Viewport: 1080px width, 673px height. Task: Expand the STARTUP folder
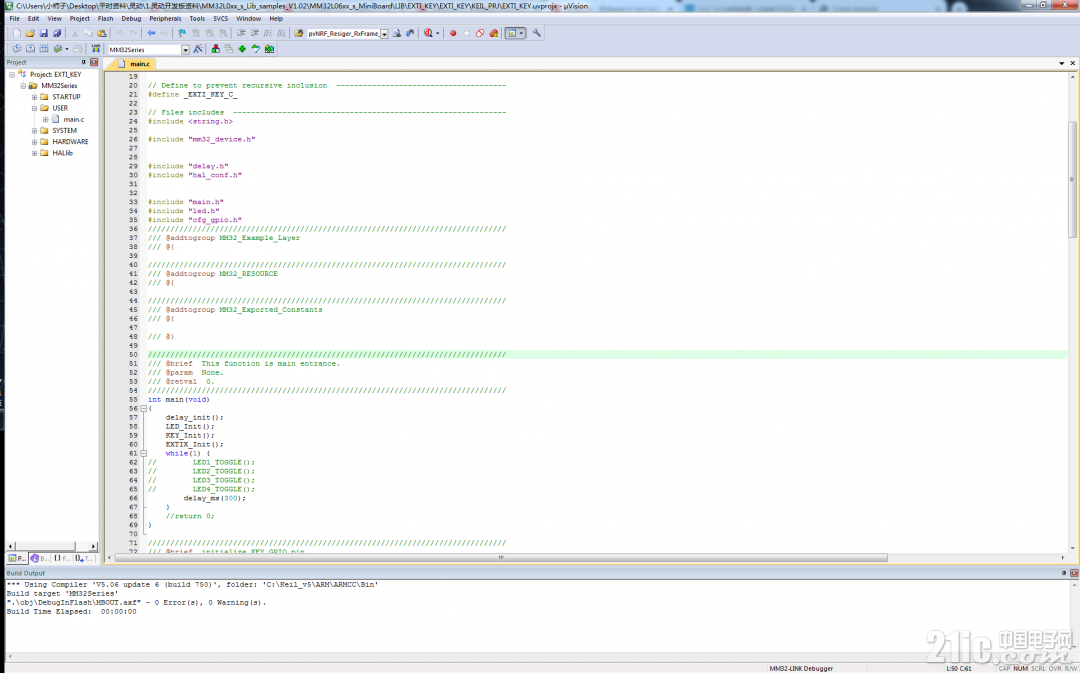34,97
